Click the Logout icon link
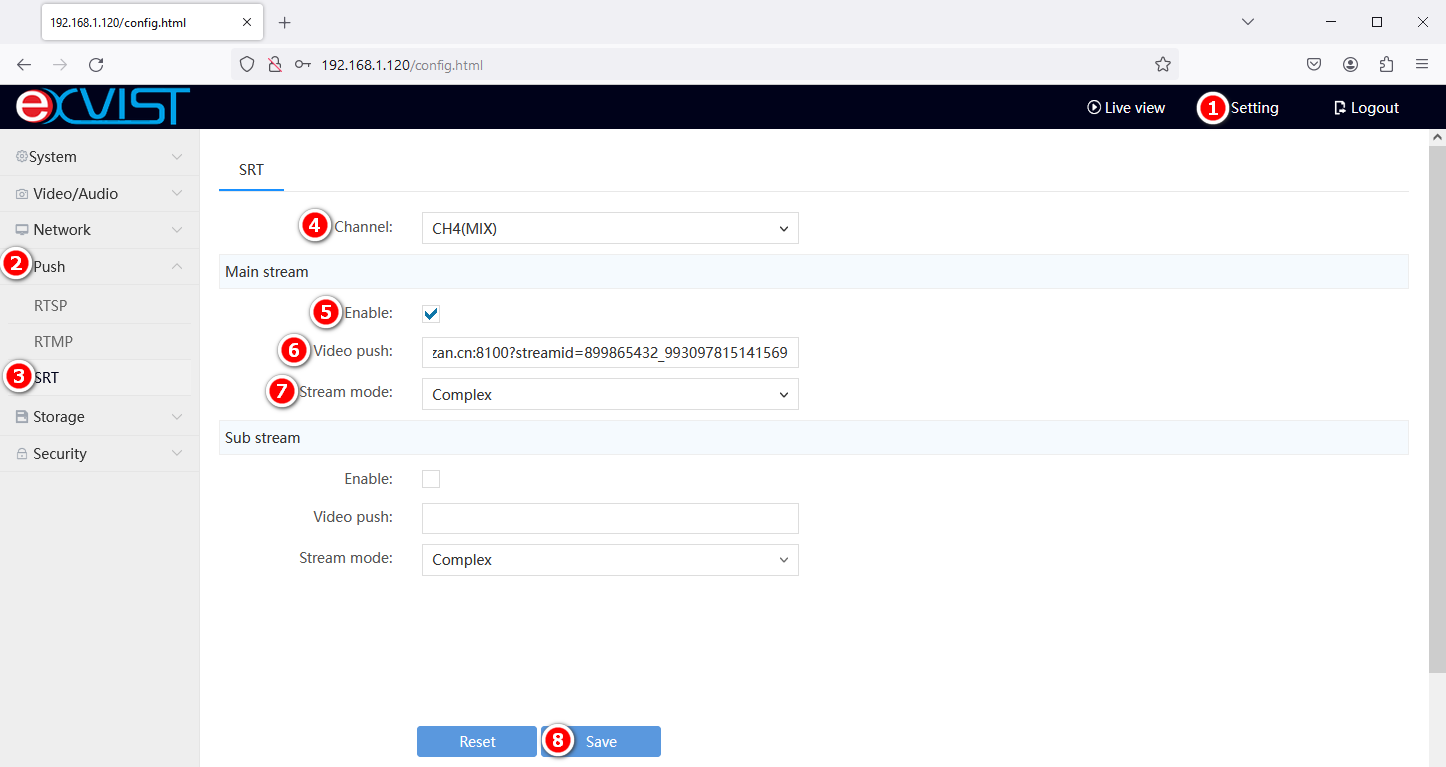 click(1366, 108)
